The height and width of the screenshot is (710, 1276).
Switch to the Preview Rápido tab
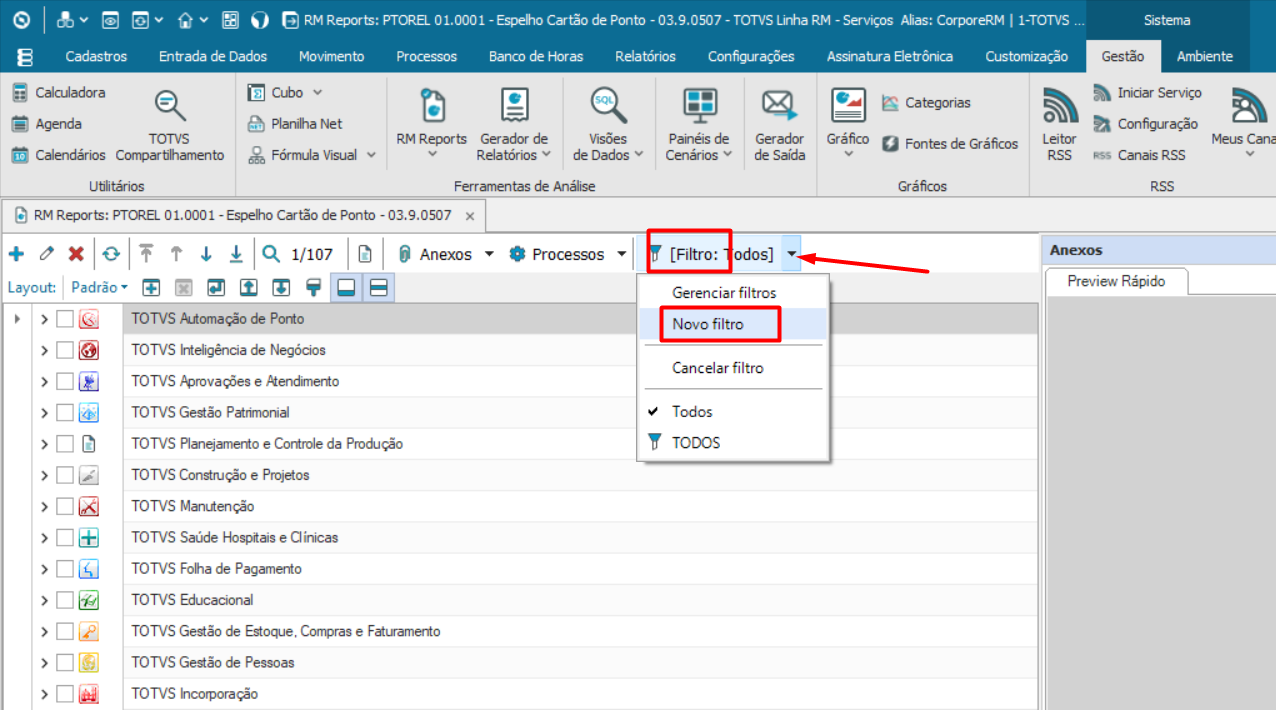pyautogui.click(x=1116, y=281)
